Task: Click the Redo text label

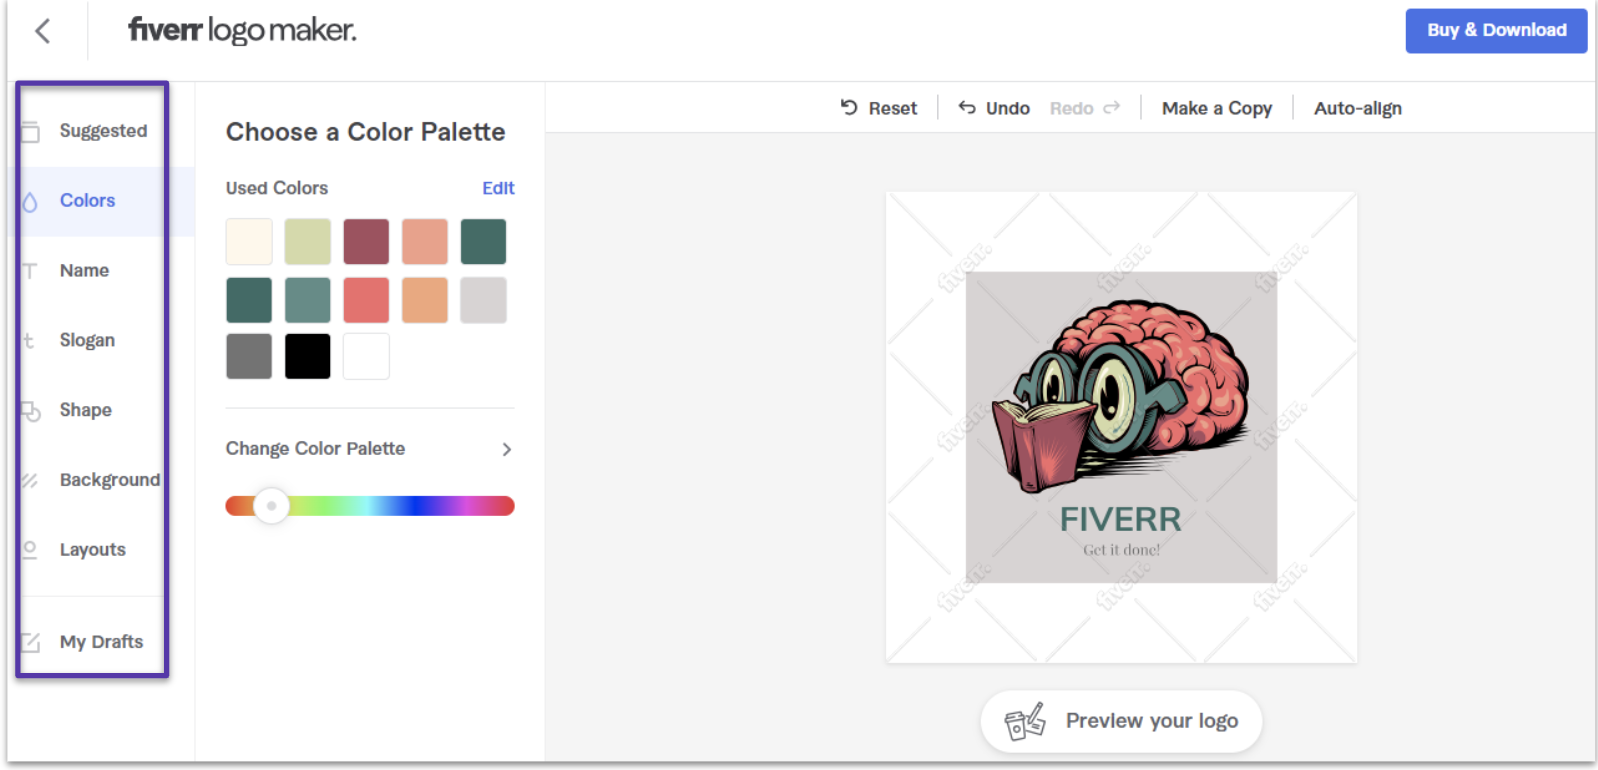Action: click(x=1071, y=108)
